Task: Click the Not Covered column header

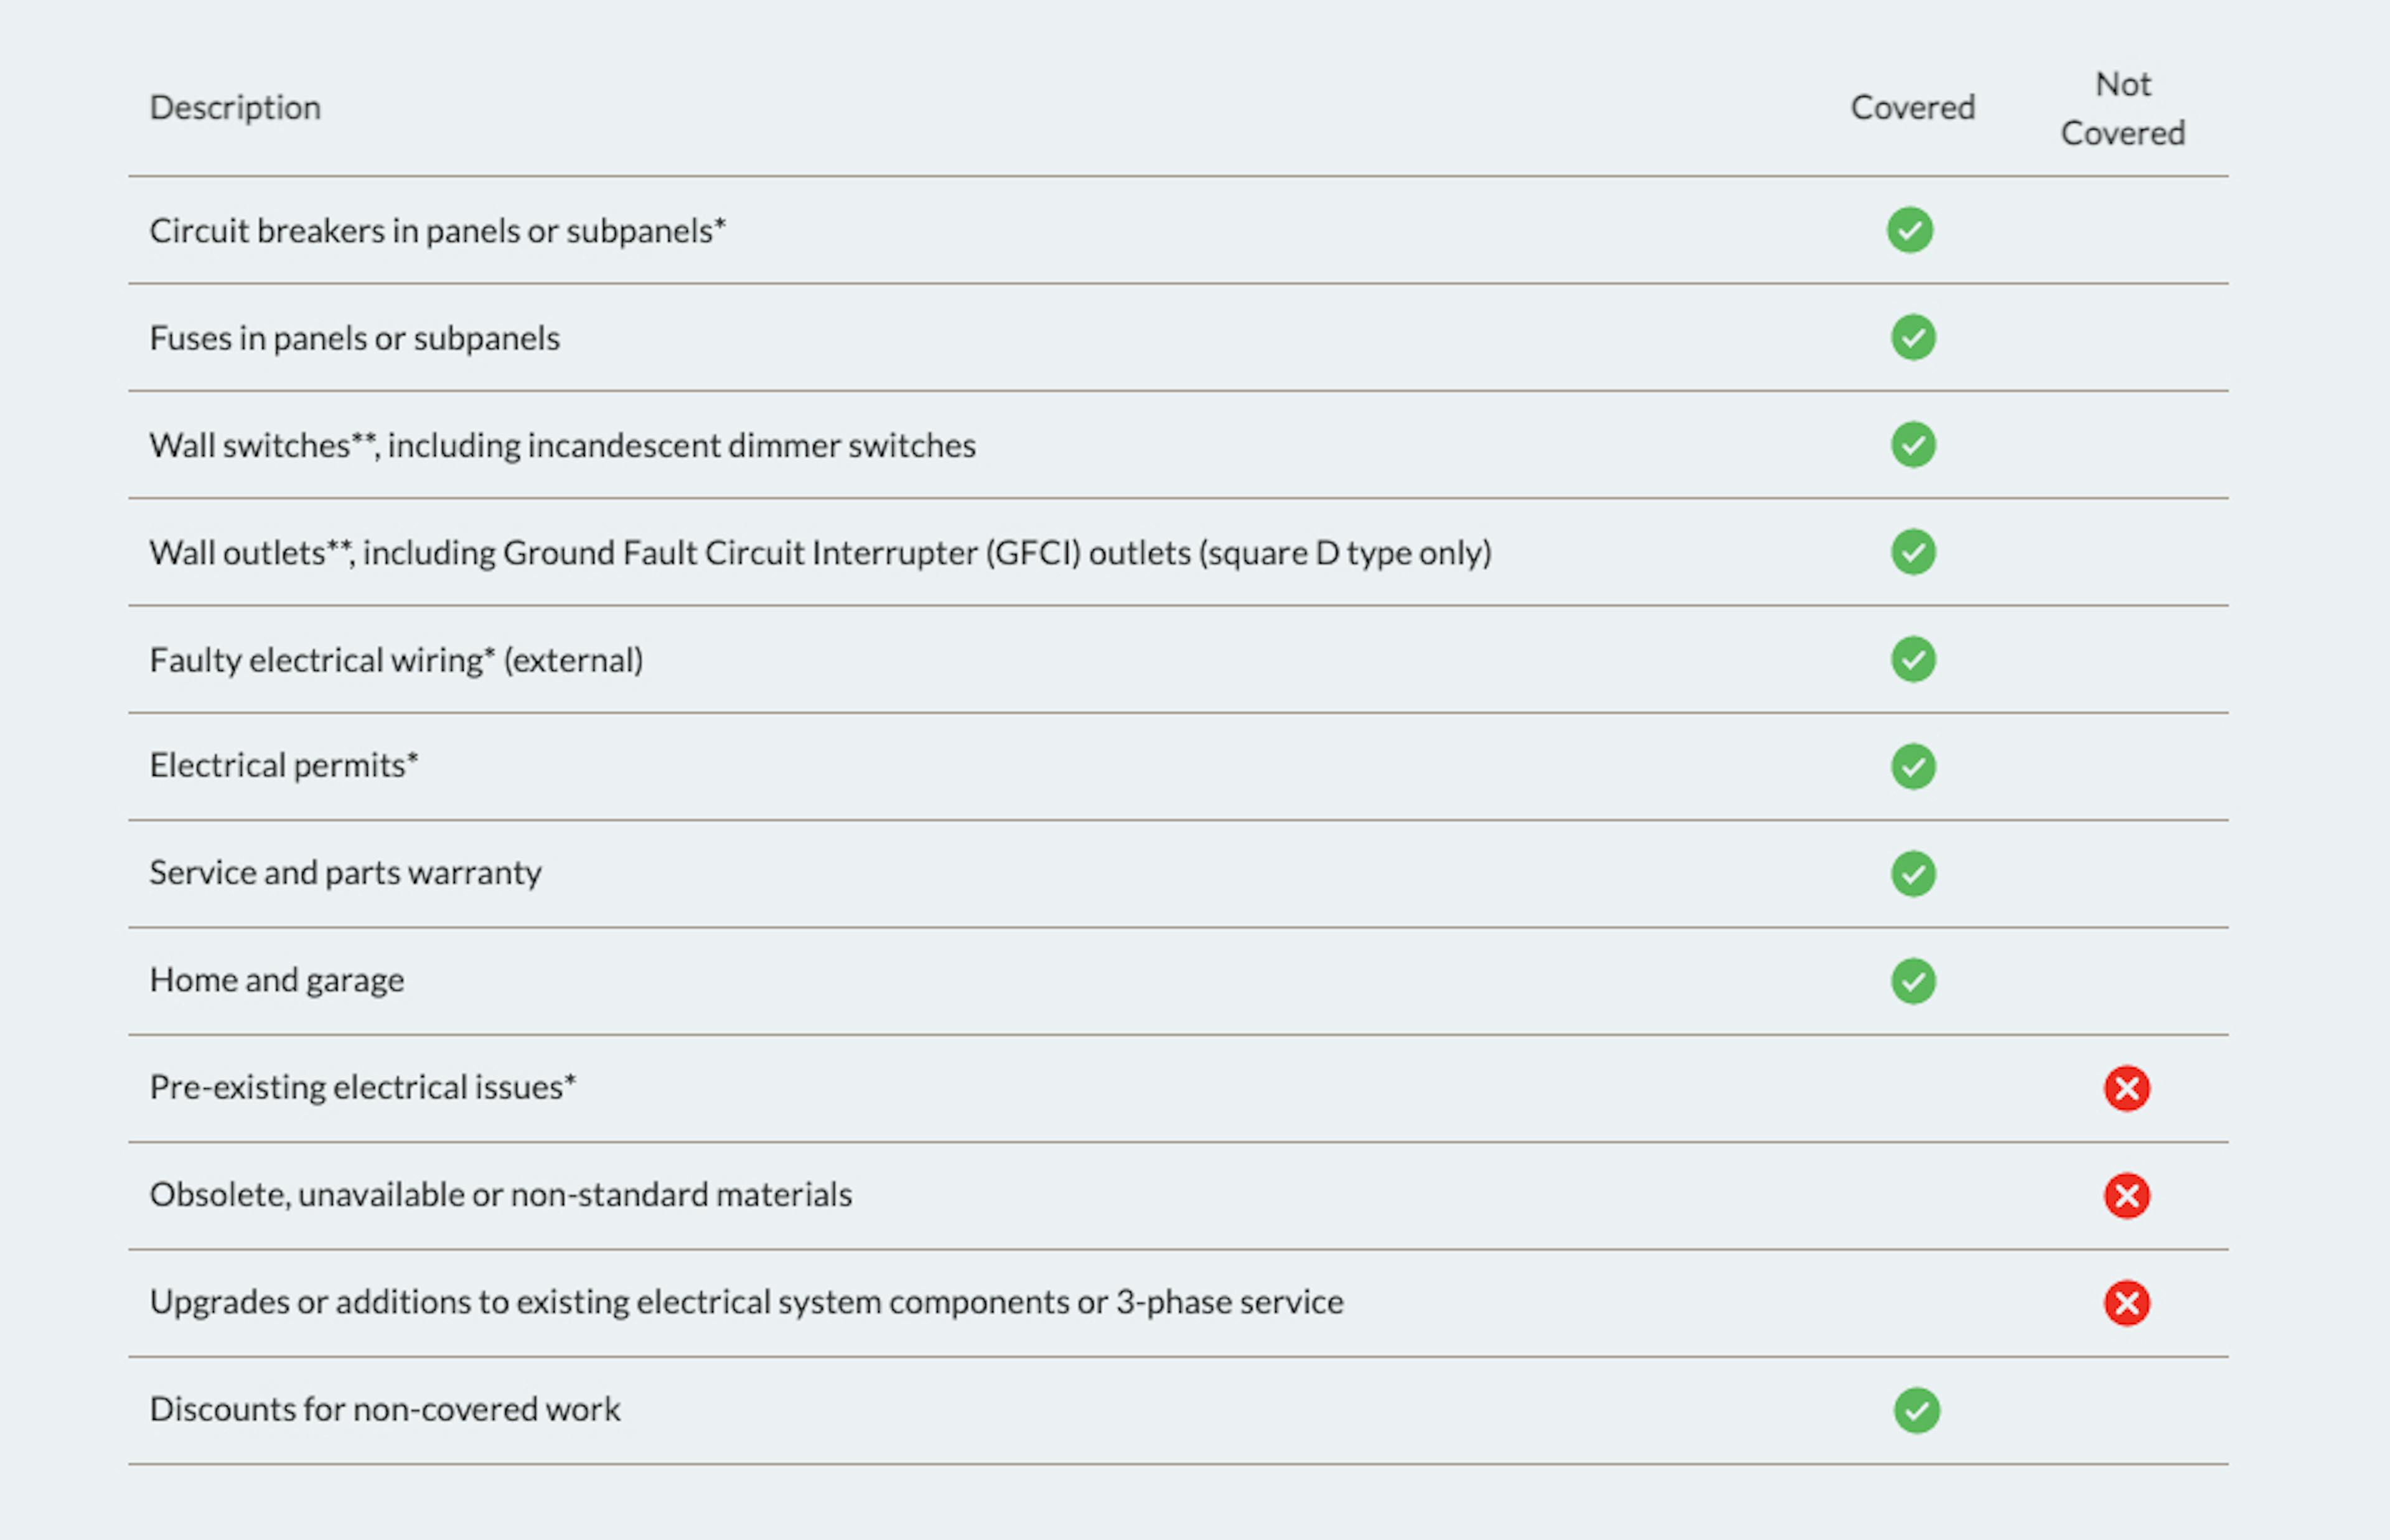Action: pos(2122,108)
